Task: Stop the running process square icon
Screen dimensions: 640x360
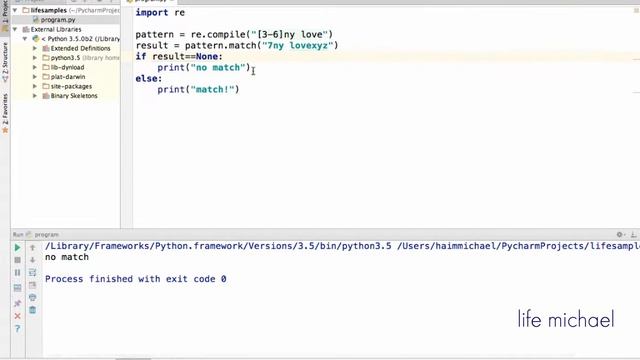Action: (17, 260)
